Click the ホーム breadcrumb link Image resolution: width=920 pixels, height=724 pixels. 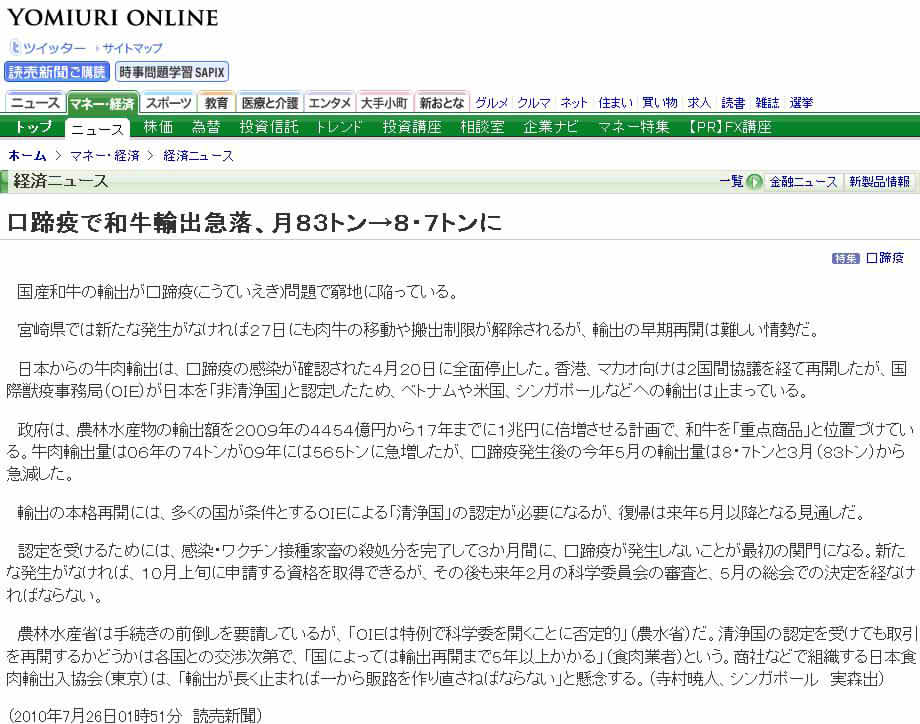point(27,156)
